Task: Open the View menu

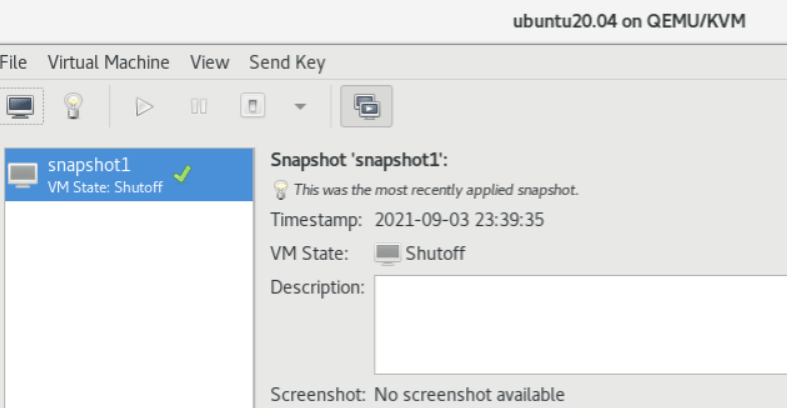Action: pos(209,62)
